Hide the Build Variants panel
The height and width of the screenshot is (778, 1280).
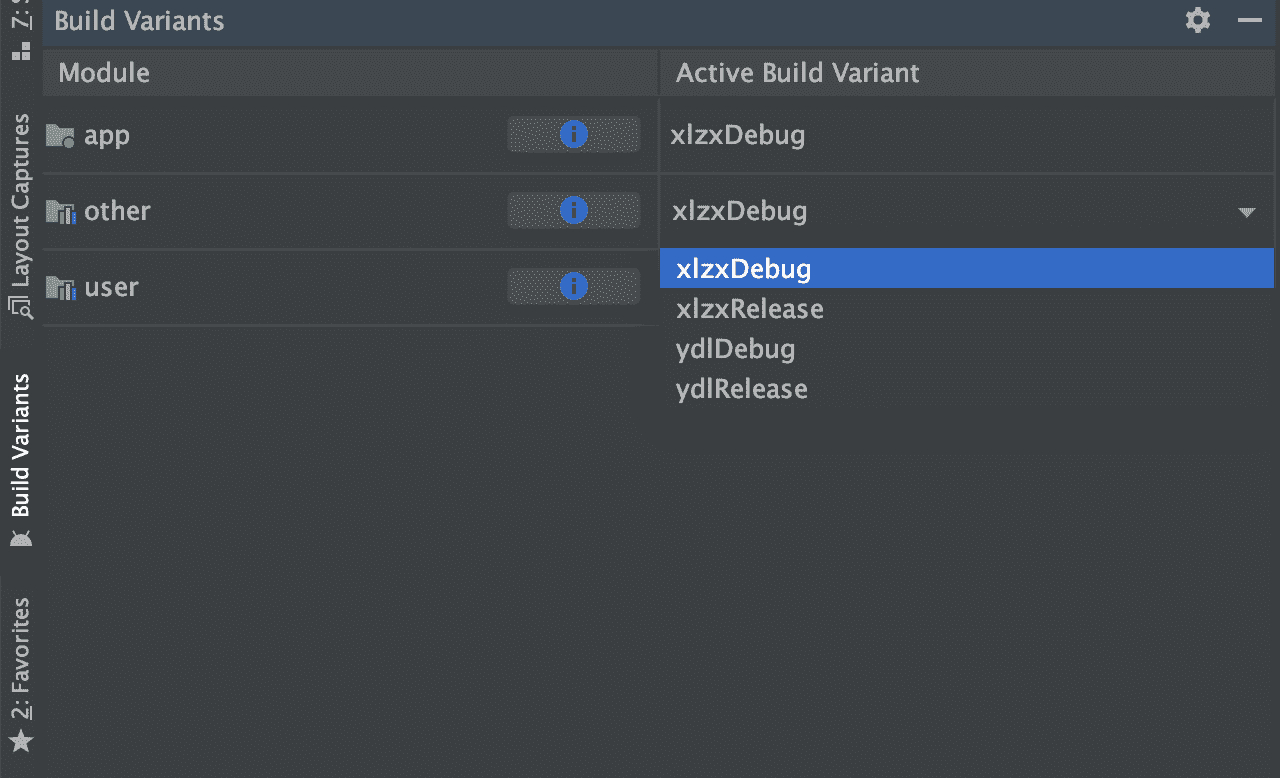pos(1249,20)
